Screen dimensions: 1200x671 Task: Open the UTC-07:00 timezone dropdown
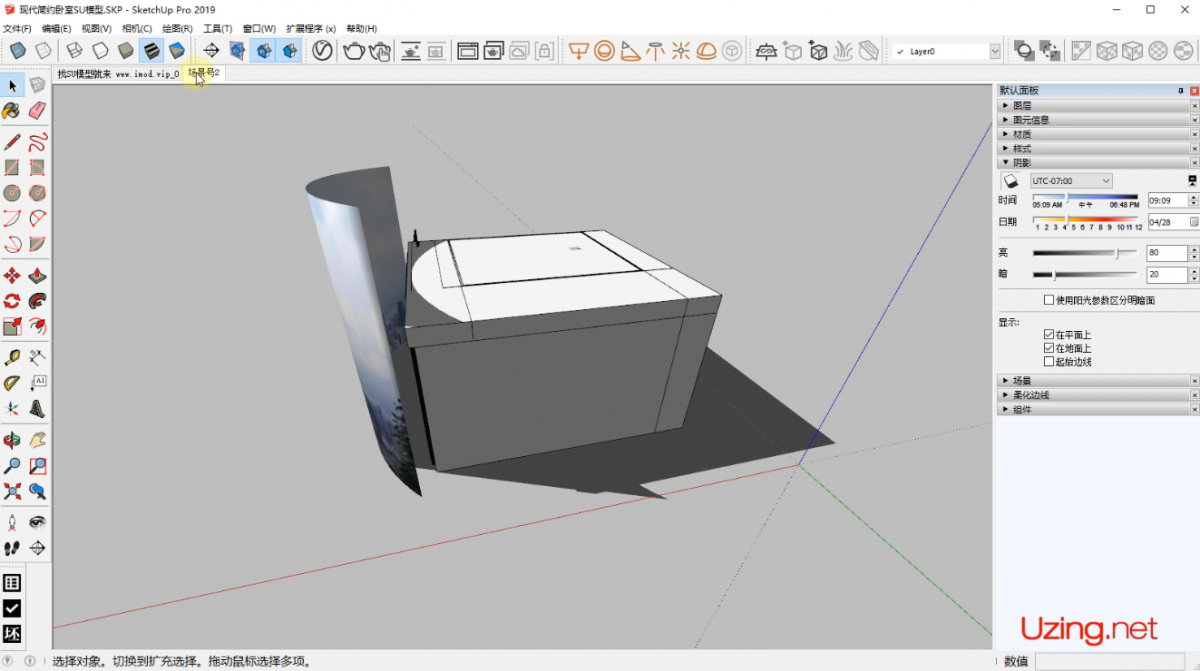click(1071, 181)
